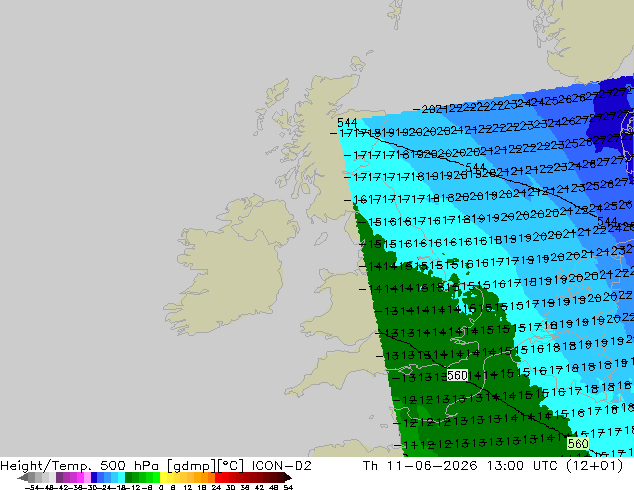Click the '-42' legend value
Screen dimensions: 634x490
coord(61,487)
